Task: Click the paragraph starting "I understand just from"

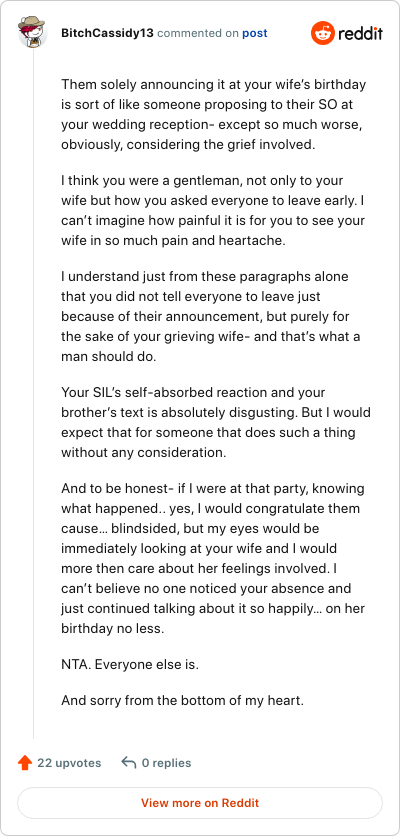Action: (x=213, y=317)
